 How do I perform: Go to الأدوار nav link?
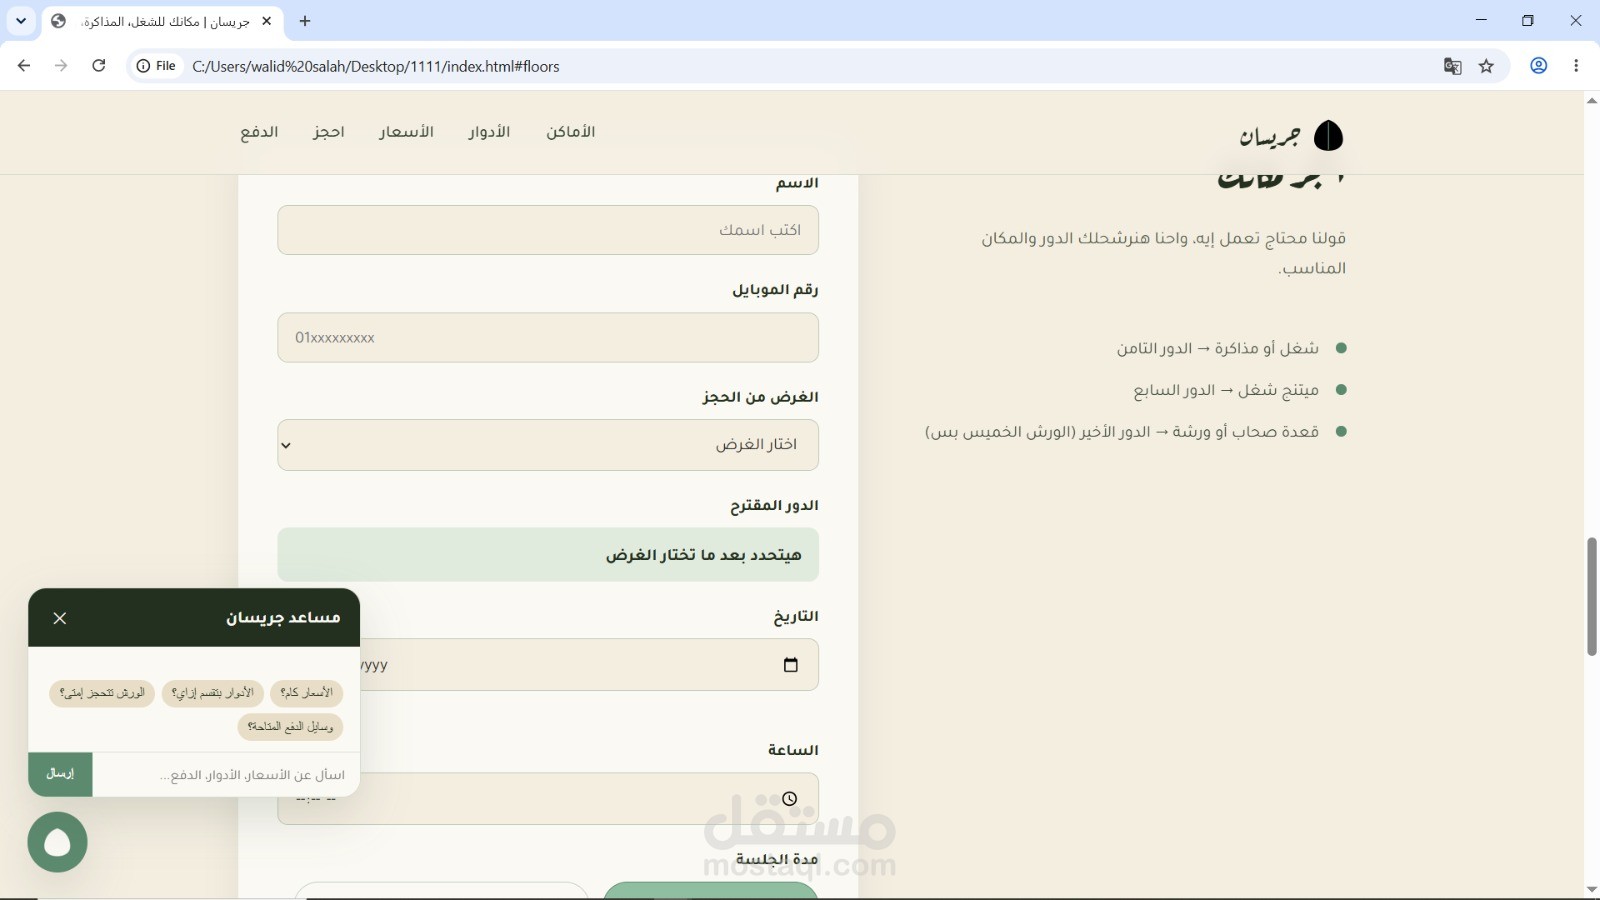pyautogui.click(x=489, y=132)
